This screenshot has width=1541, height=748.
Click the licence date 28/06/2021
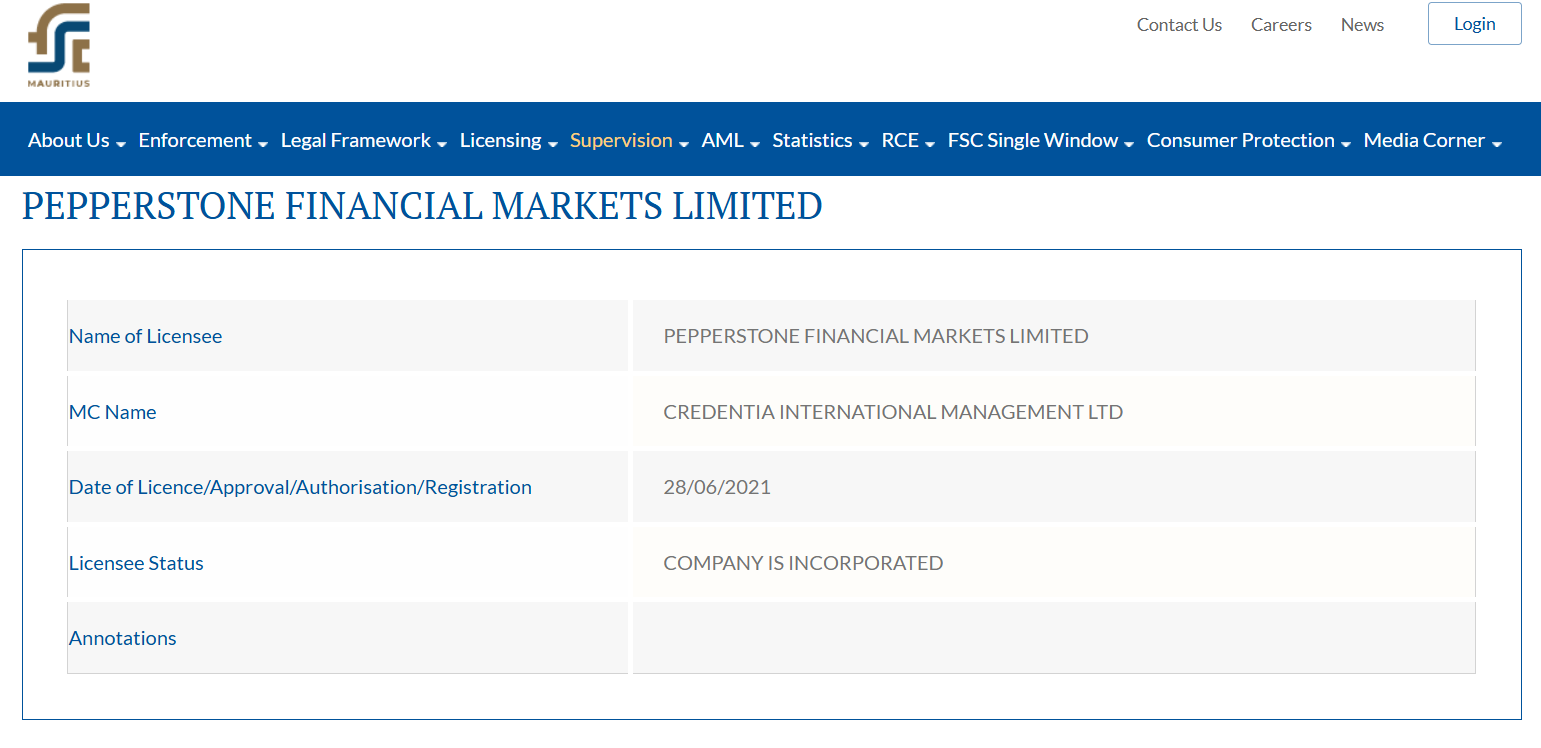[717, 487]
